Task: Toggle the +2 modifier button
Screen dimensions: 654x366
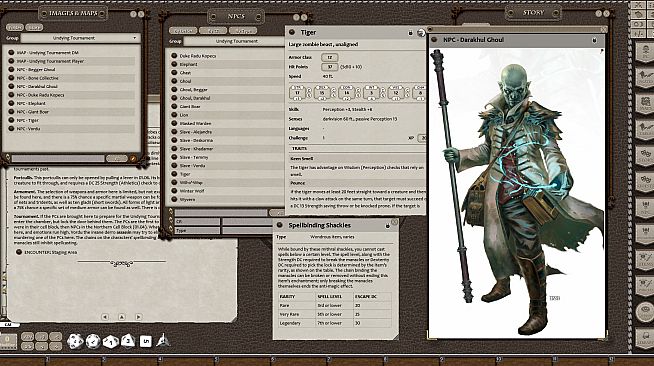Action: (42, 336)
